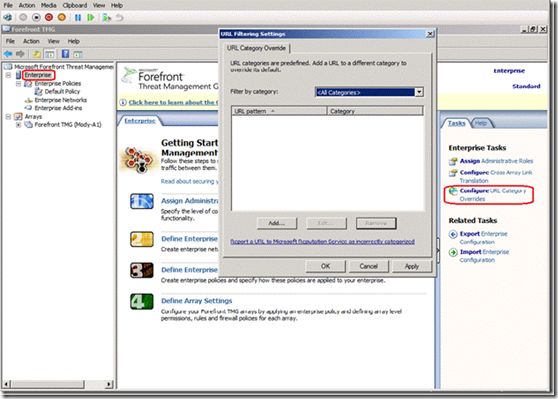Switch to the Tasks tab in task pane
This screenshot has width=558, height=399.
click(456, 123)
